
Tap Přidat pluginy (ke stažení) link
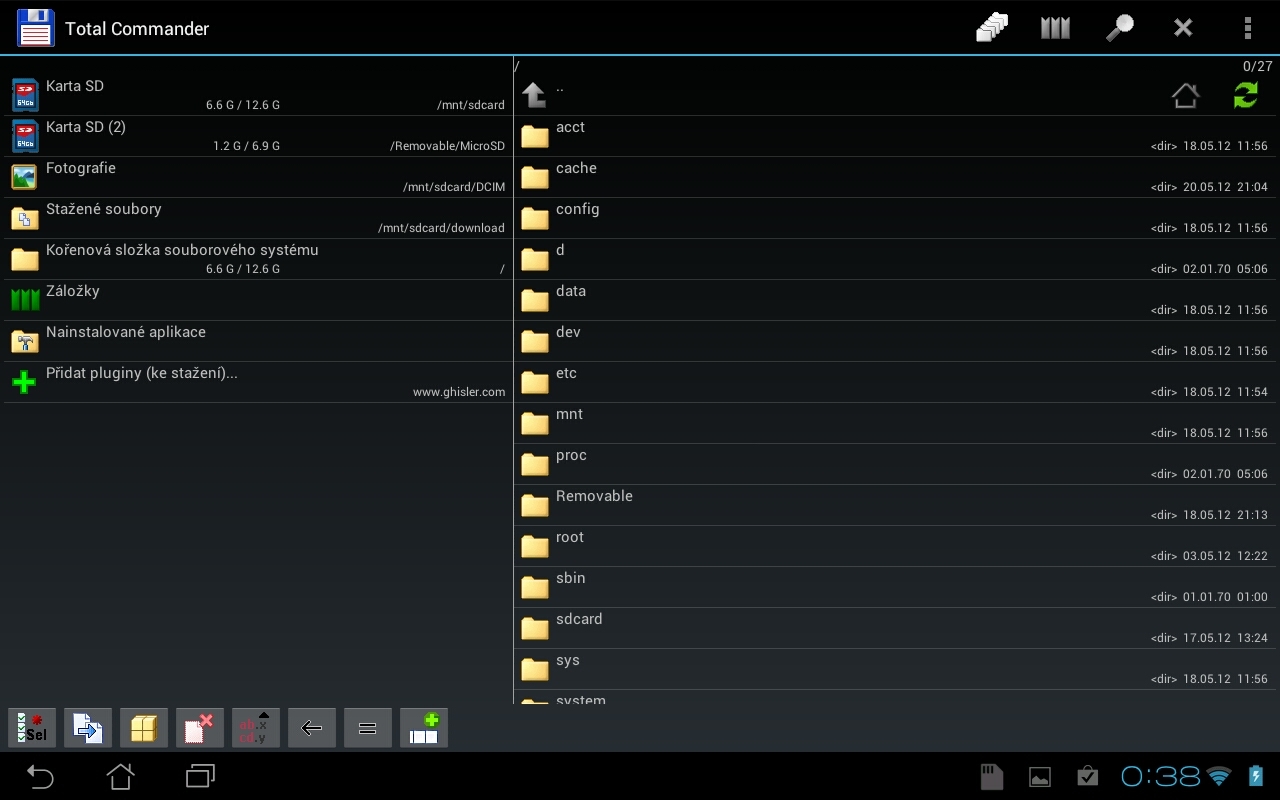[x=256, y=382]
